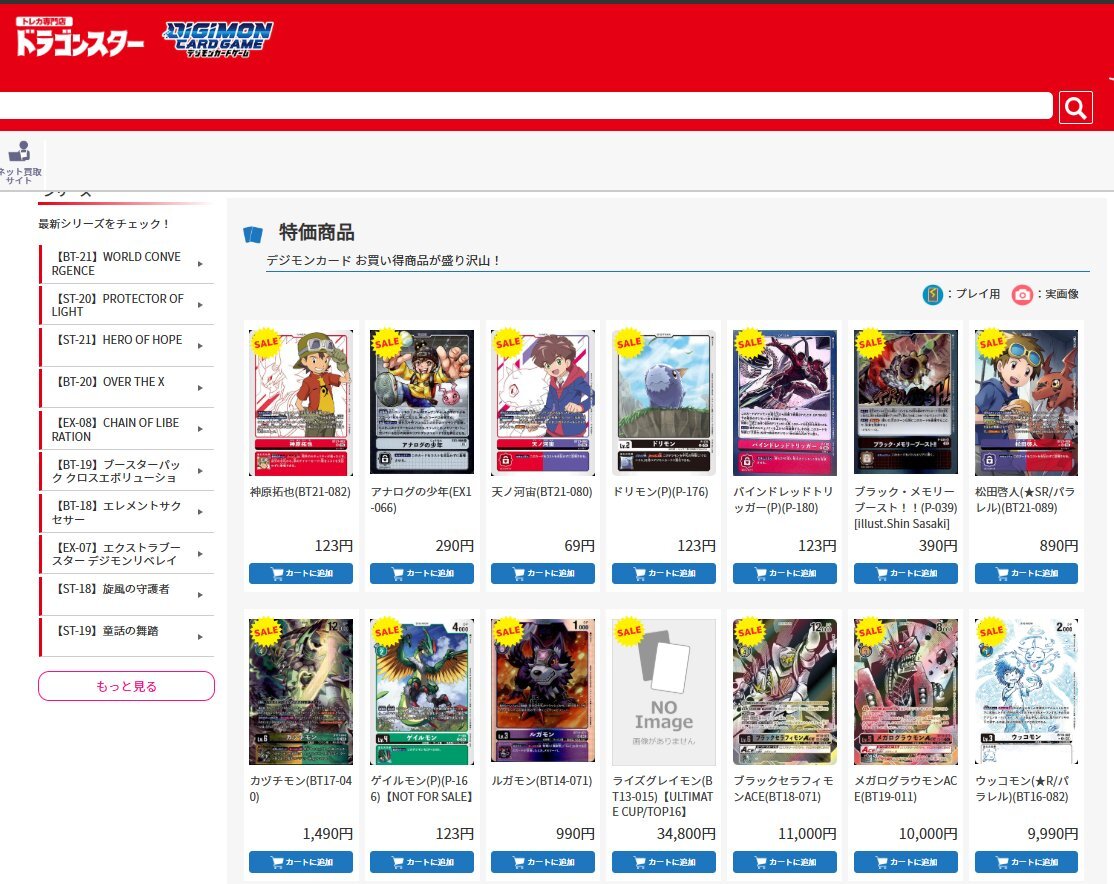1114x884 pixels.
Task: Expand the BT-19 ブースターパック arrow
Action: 200,471
